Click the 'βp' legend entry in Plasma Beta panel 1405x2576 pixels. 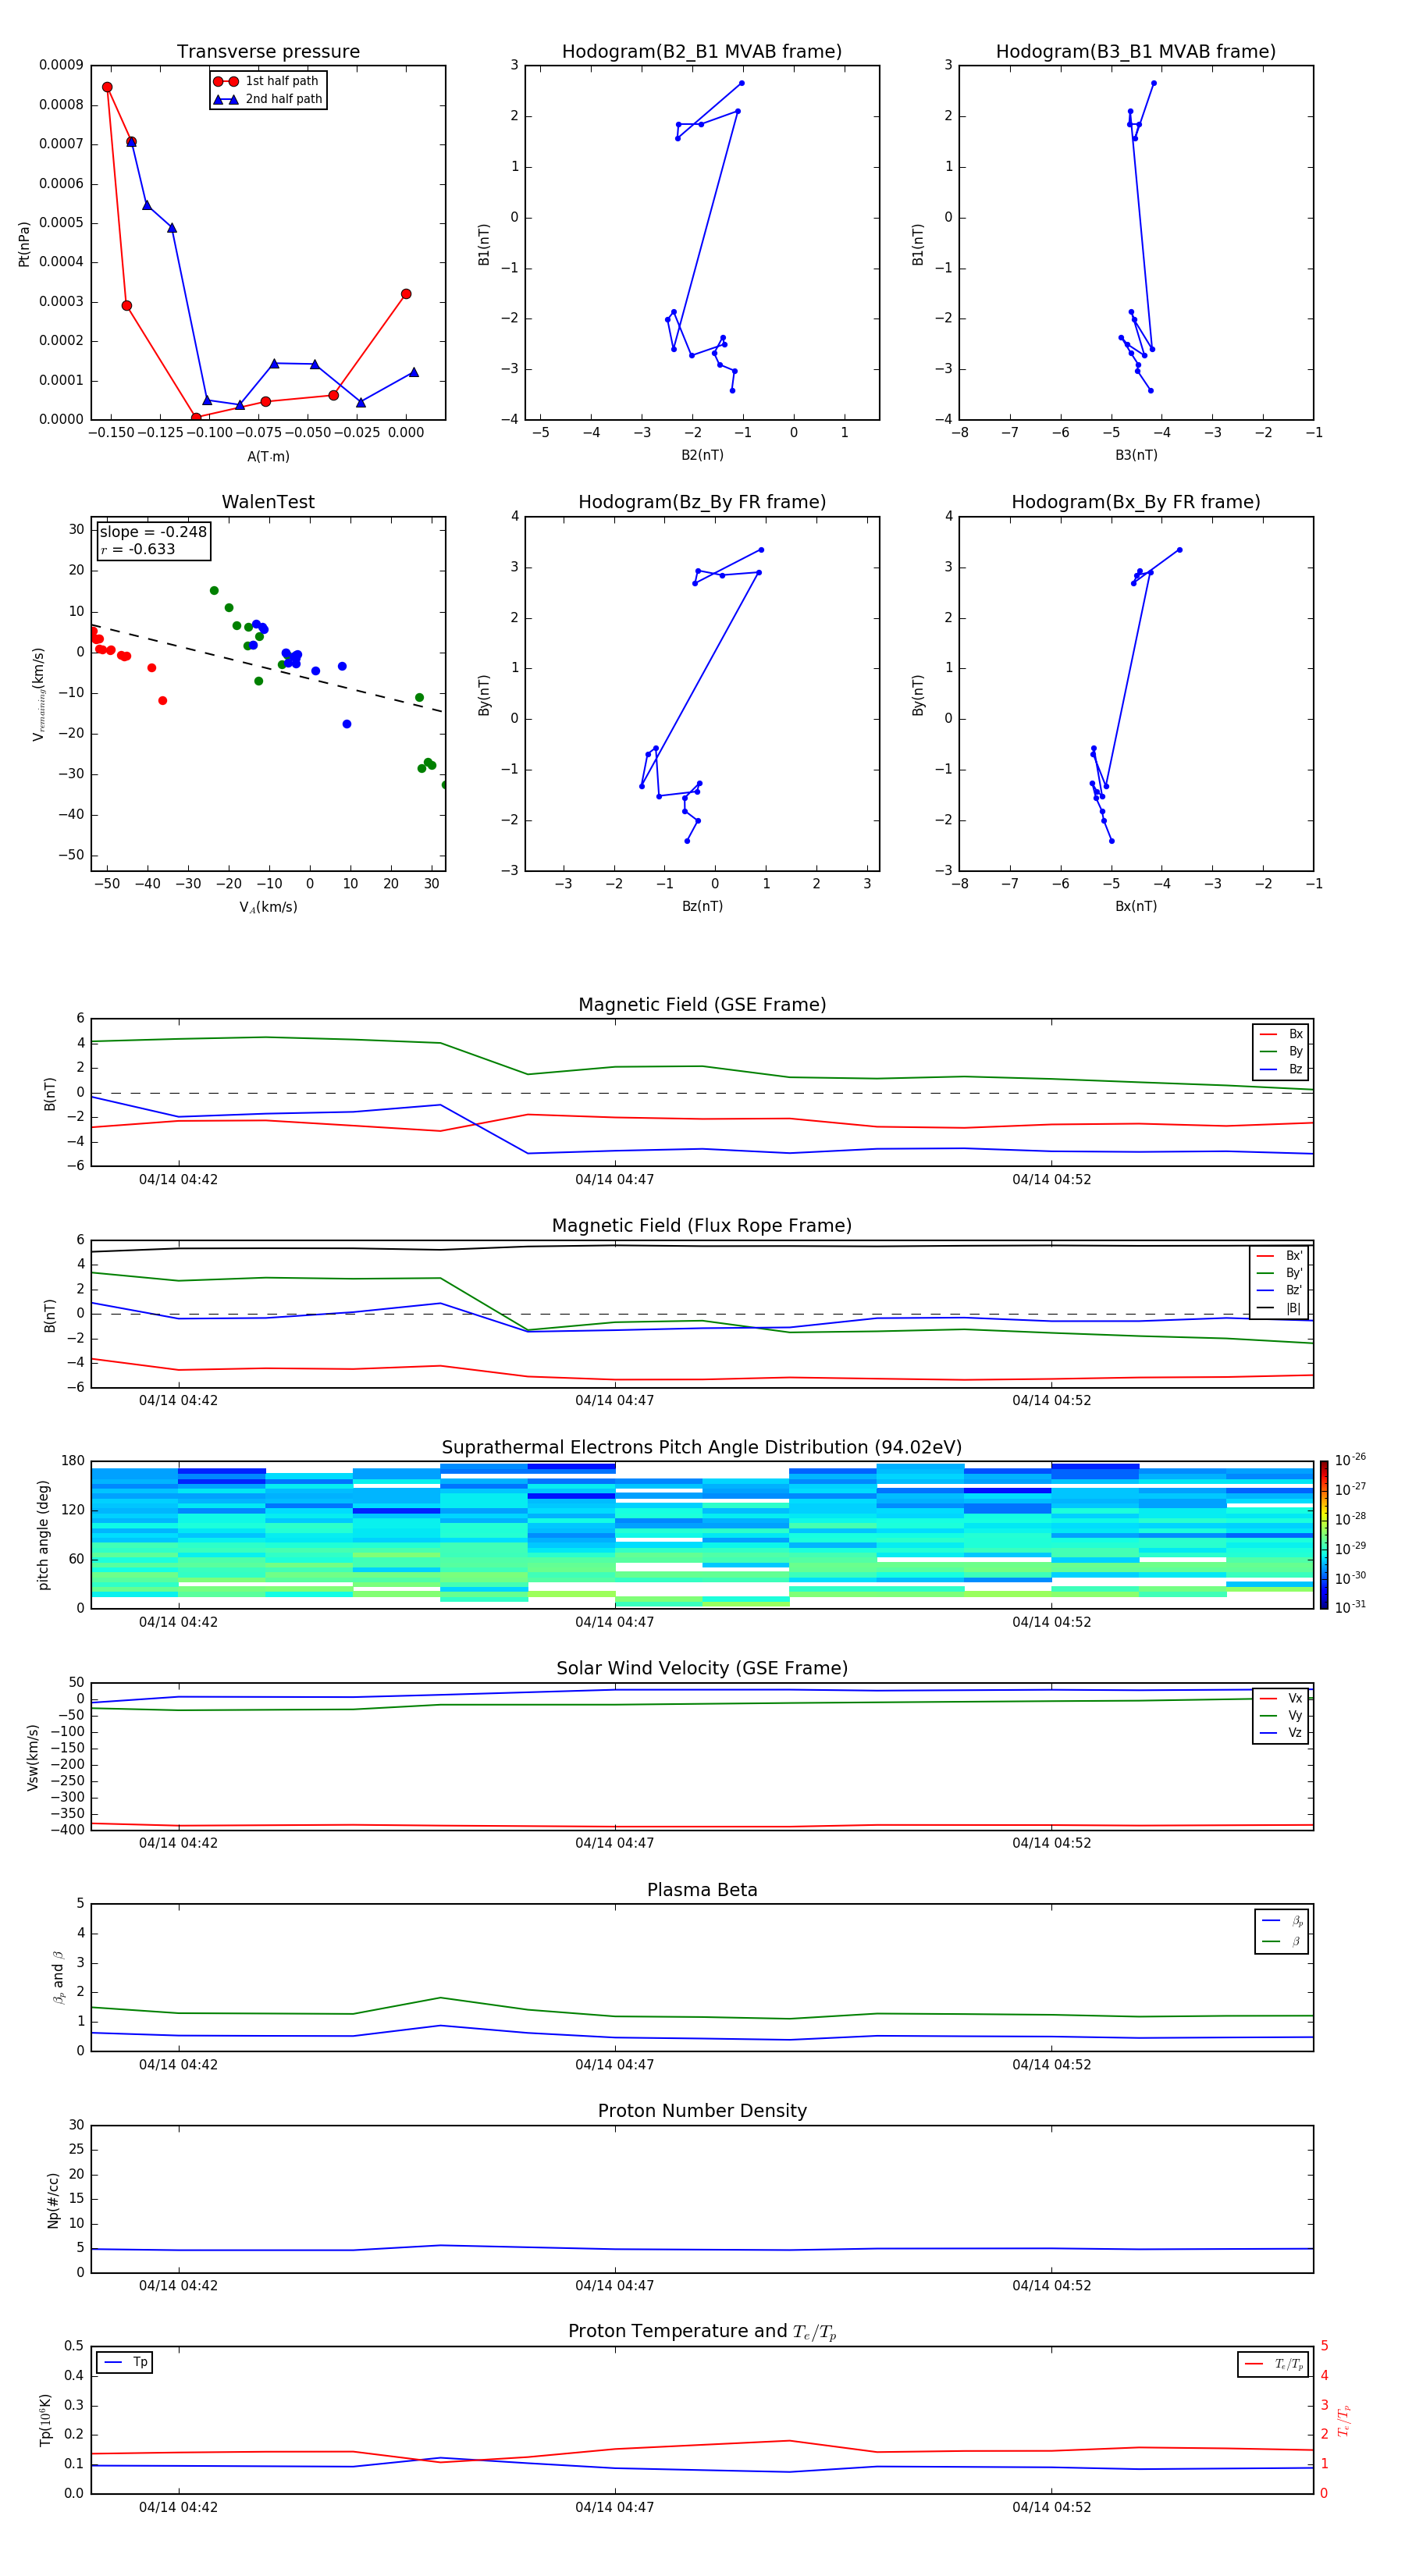pos(1282,1921)
